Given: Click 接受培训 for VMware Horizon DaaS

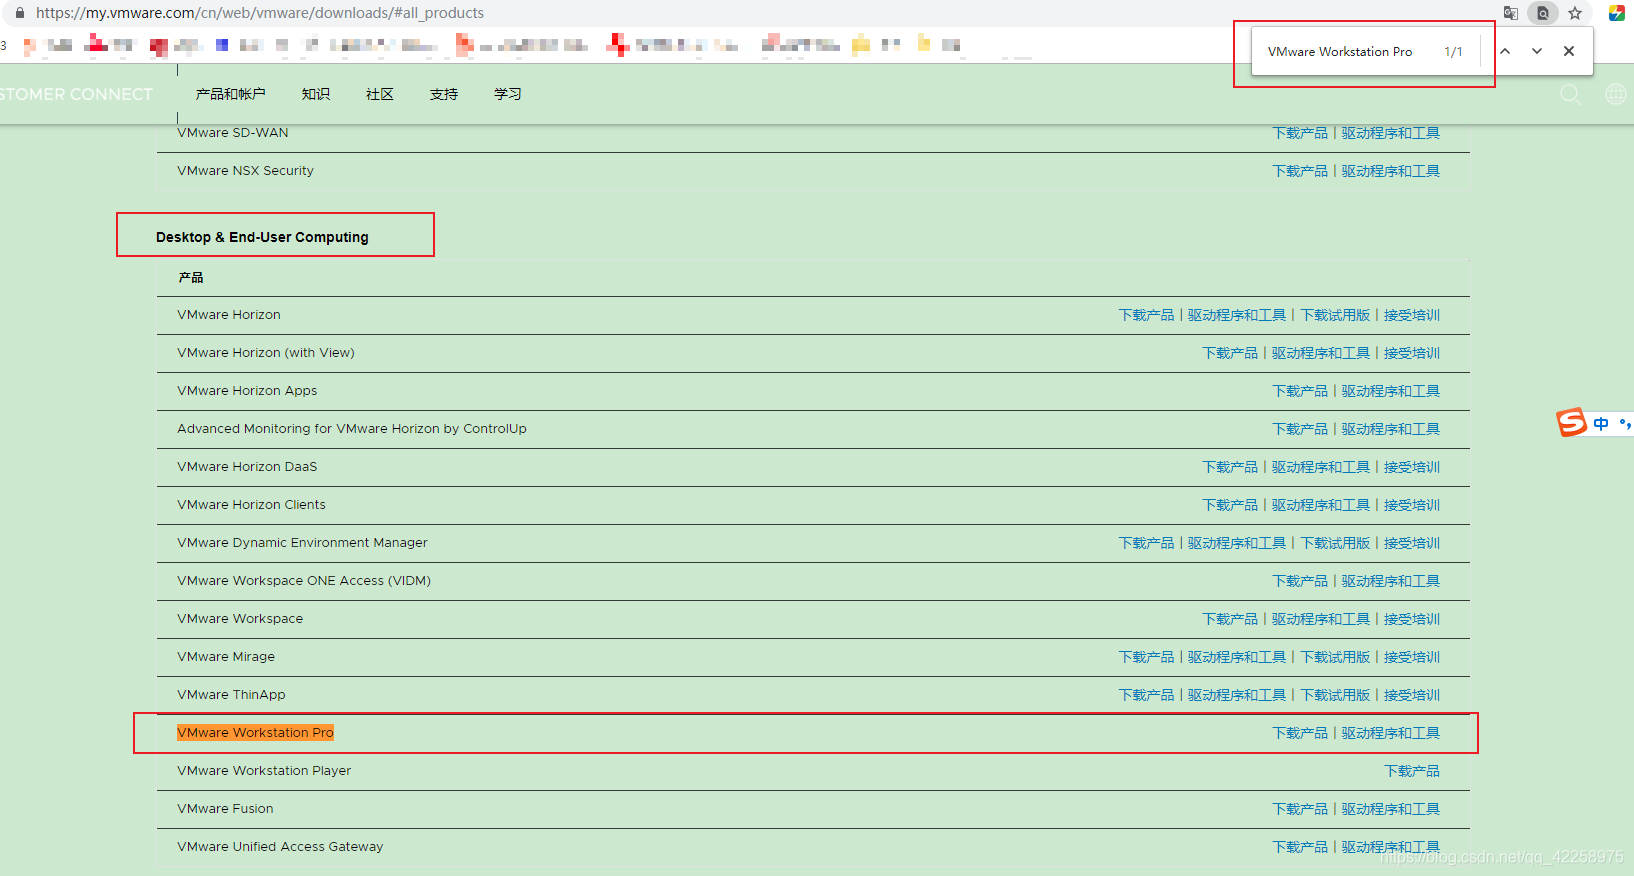Looking at the screenshot, I should tap(1412, 467).
